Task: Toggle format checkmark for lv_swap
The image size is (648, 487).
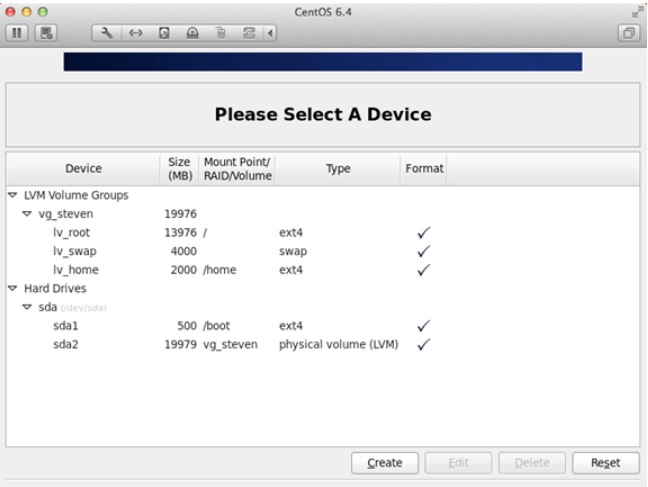Action: 423,251
